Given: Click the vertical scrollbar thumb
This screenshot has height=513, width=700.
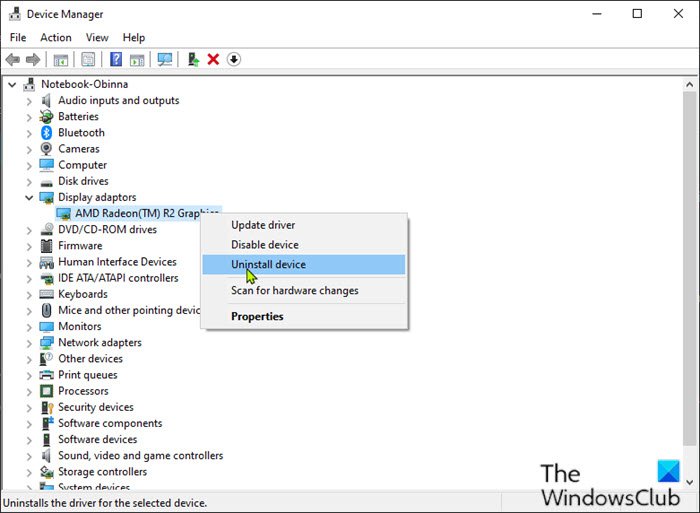Looking at the screenshot, I should pyautogui.click(x=690, y=268).
